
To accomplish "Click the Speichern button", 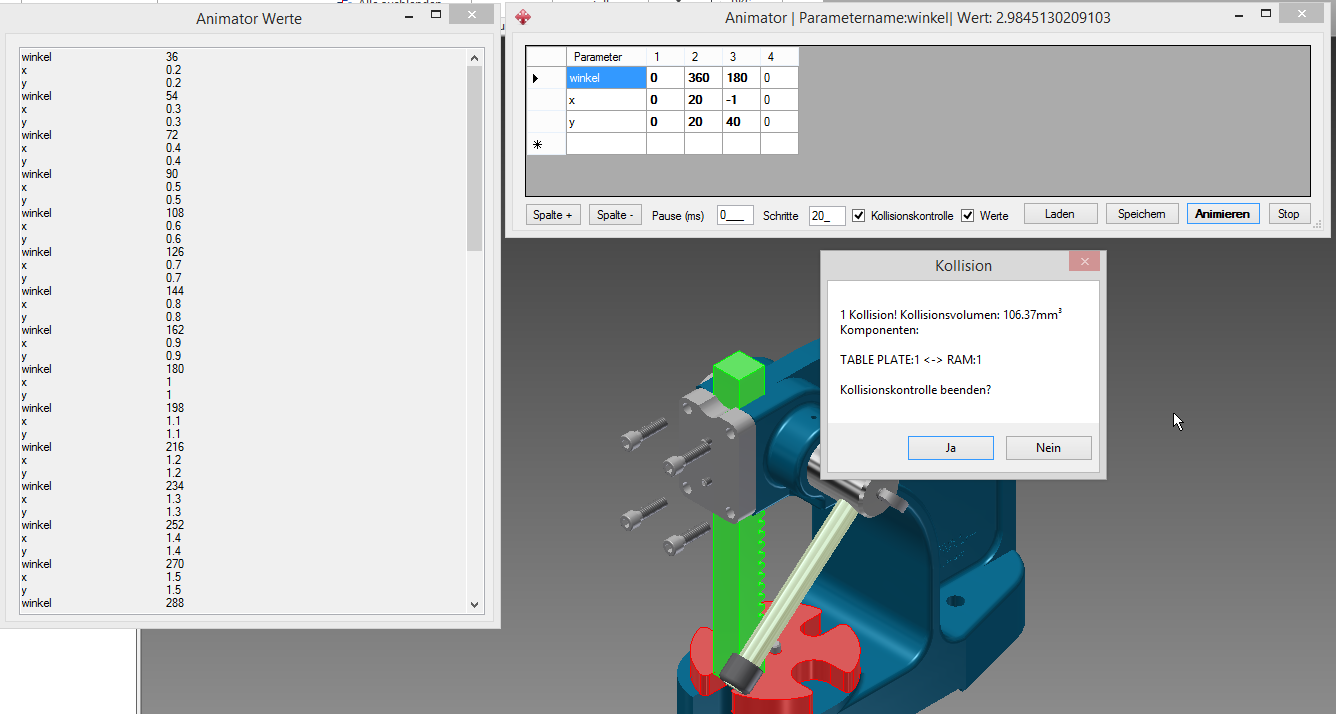I will [x=1142, y=214].
